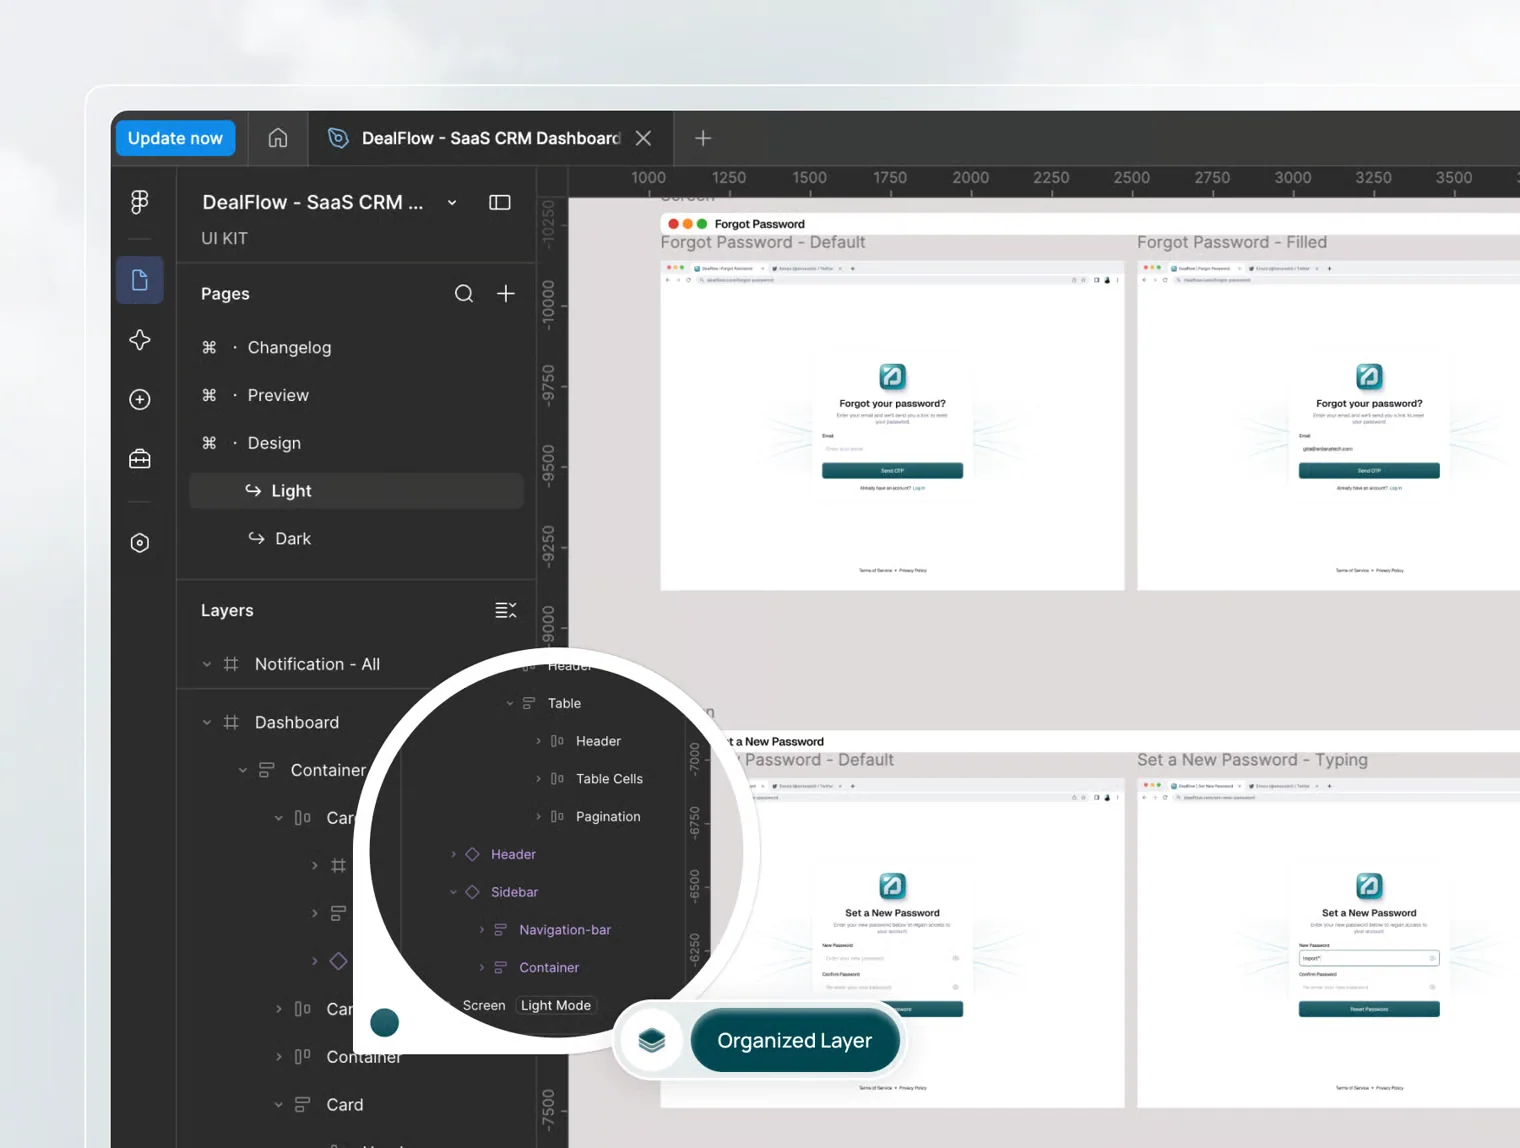Open a new tab with plus icon

coord(703,138)
